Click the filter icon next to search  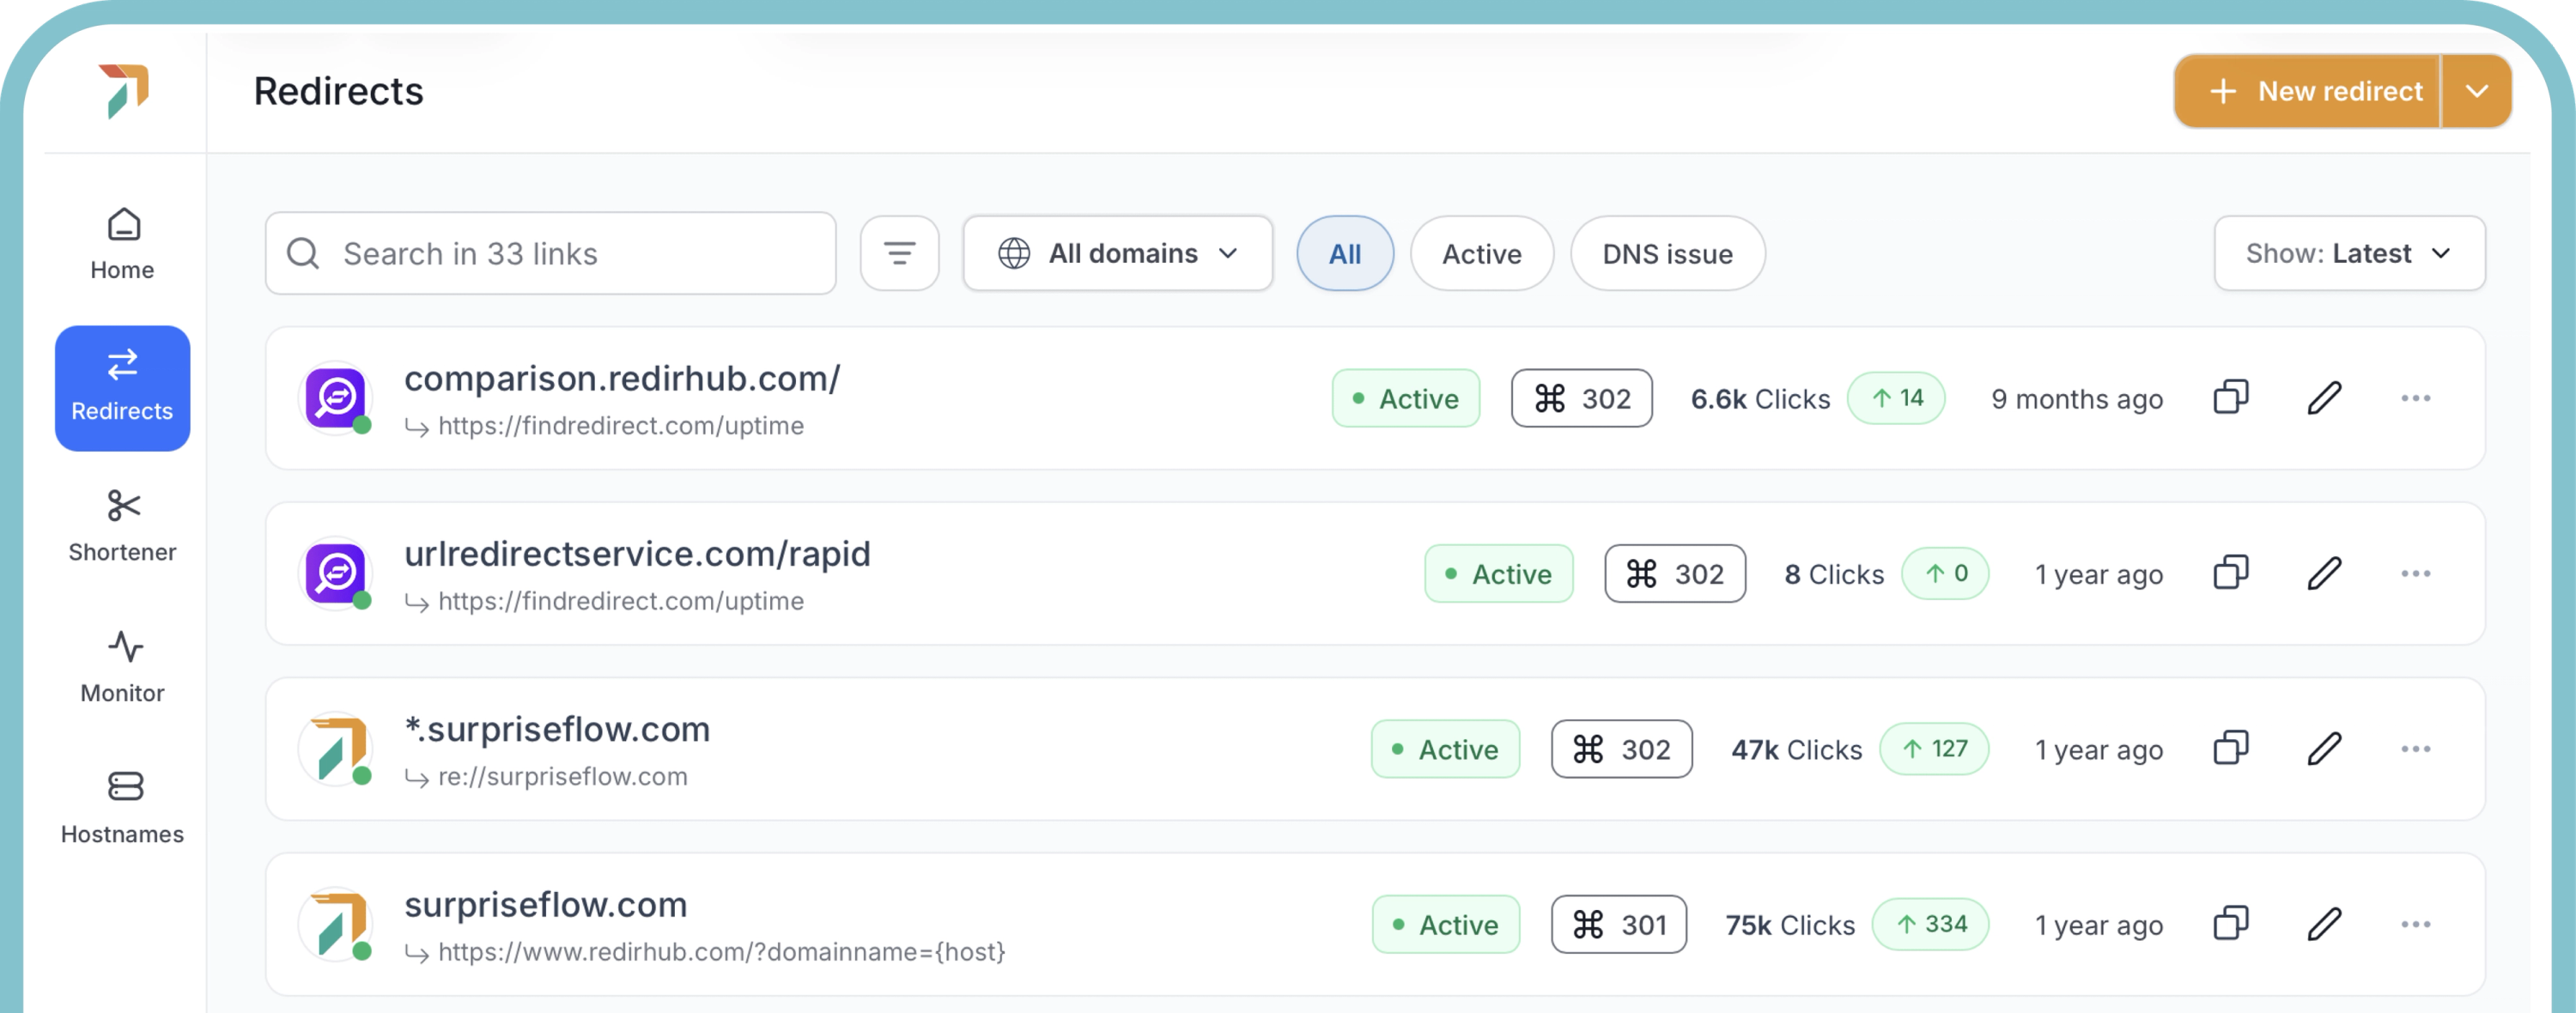[899, 254]
